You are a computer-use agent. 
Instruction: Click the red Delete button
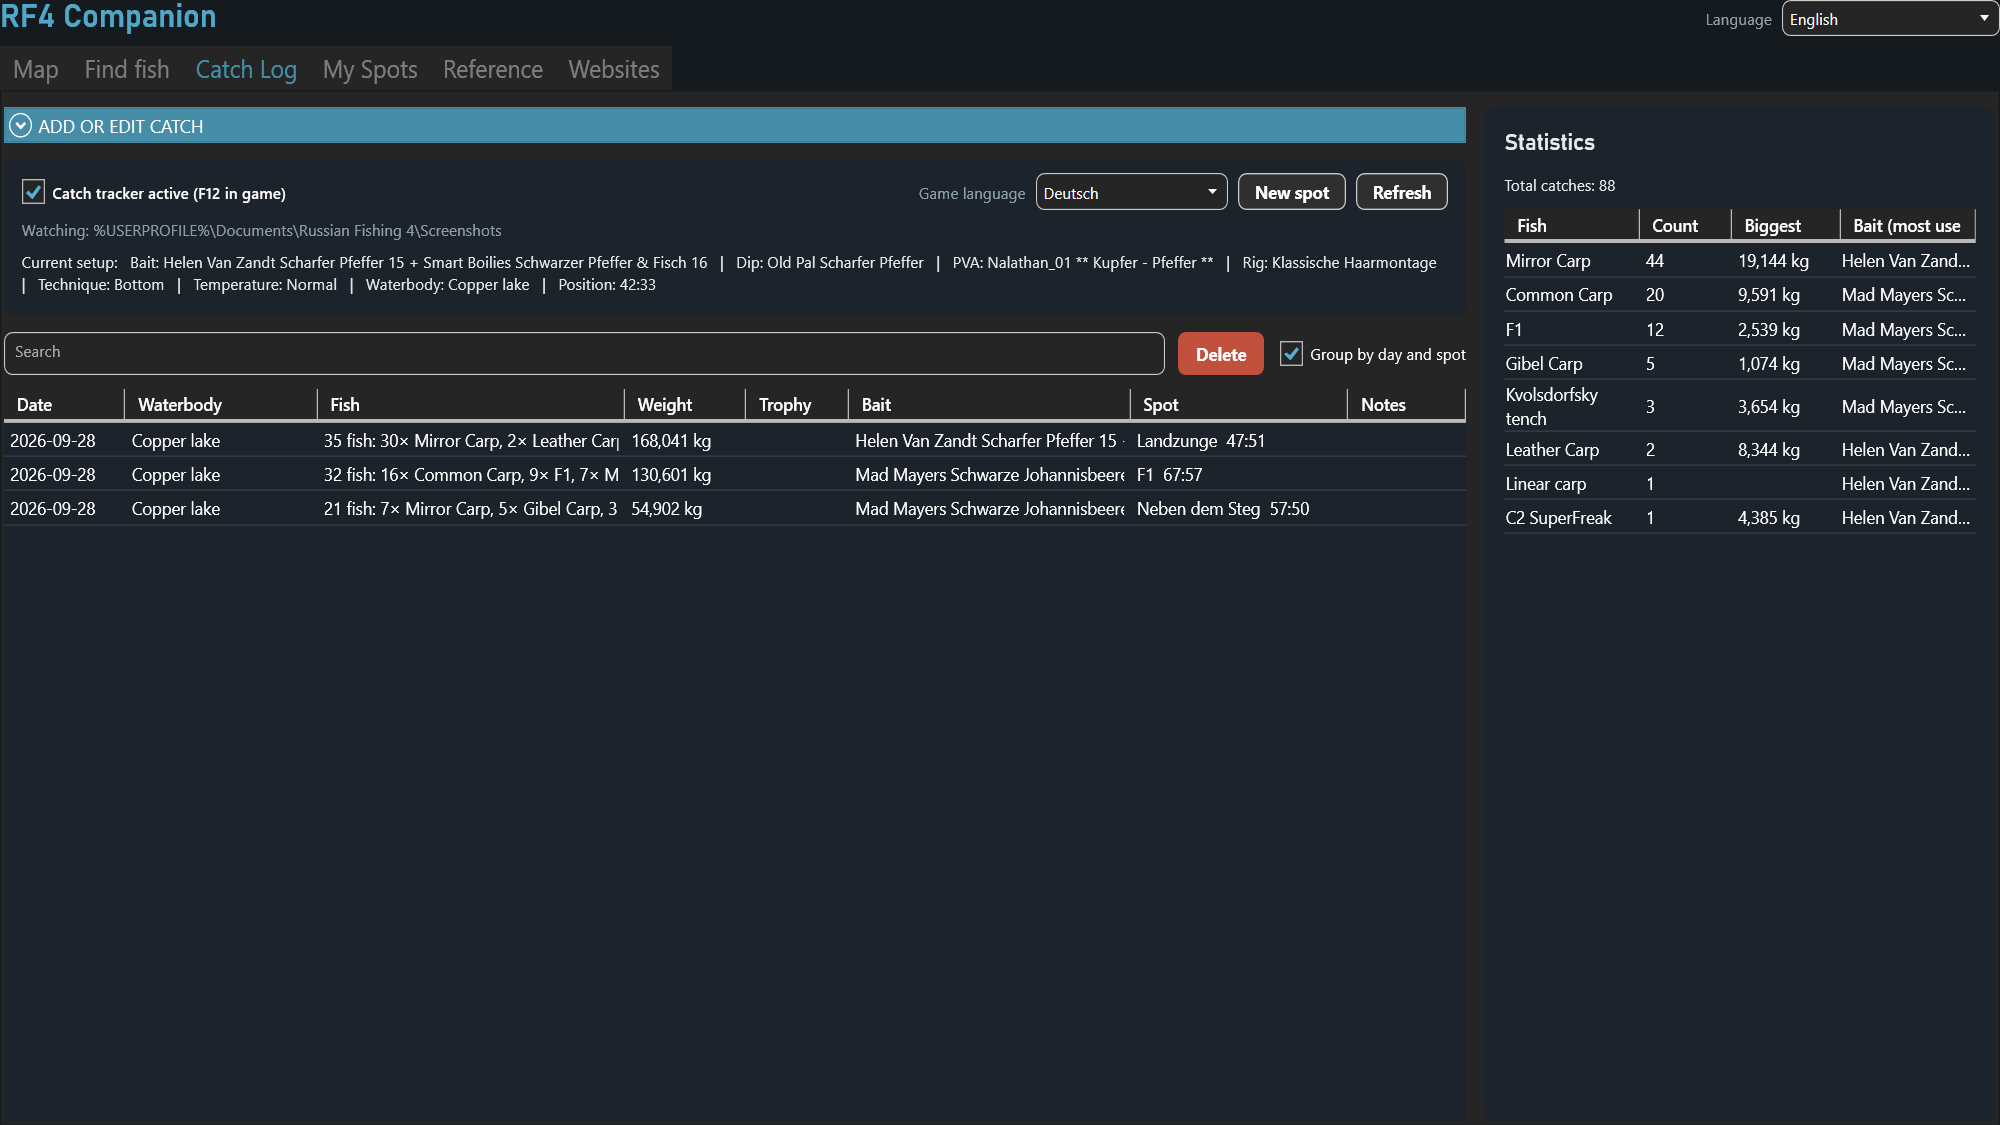click(x=1220, y=354)
